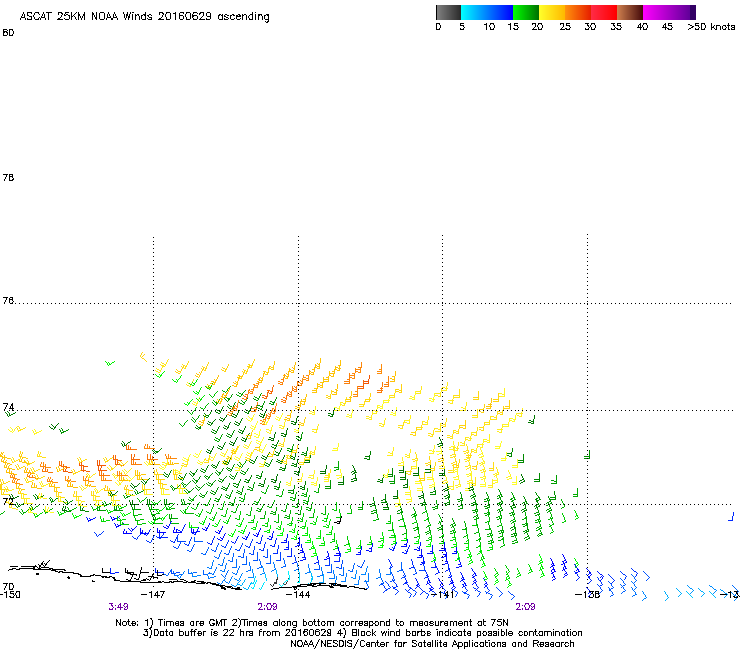This screenshot has width=740, height=650.
Task: Click the 72 latitude axis label
Action: click(x=8, y=501)
